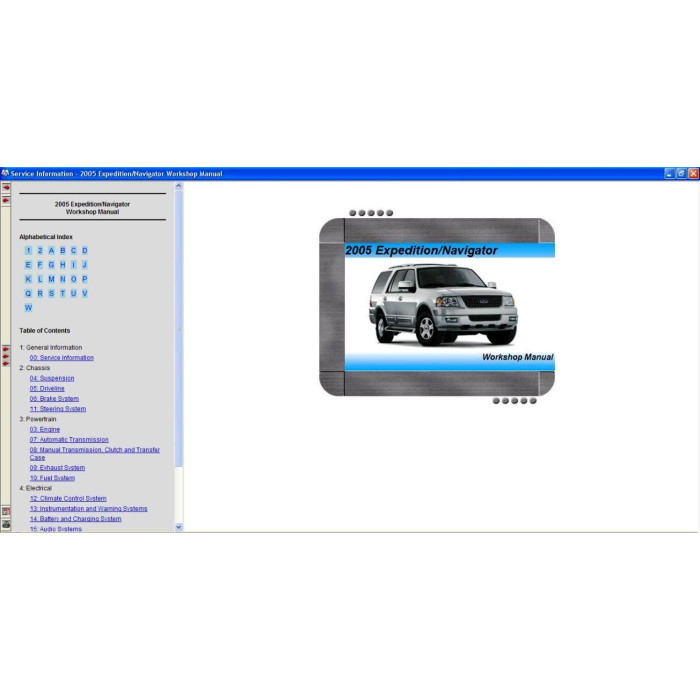
Task: Click the 'Alphabetical Index' heading
Action: point(46,237)
